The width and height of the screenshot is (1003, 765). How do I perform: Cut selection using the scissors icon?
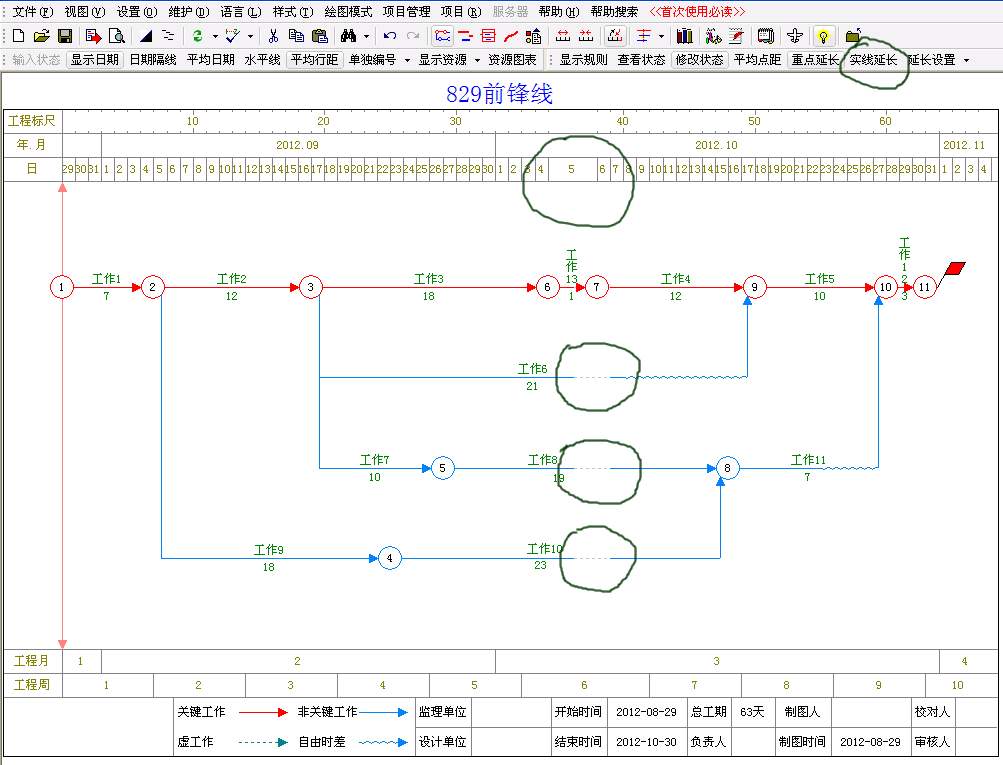point(273,36)
